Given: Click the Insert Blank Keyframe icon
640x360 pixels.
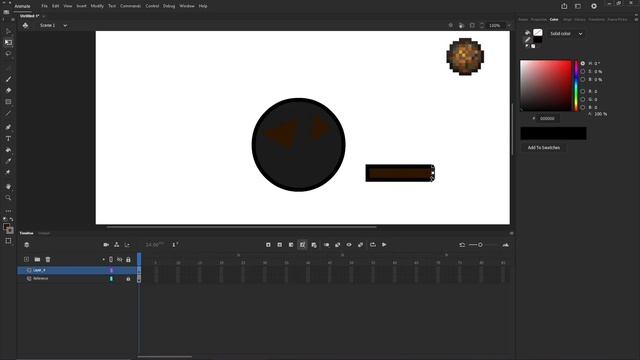Looking at the screenshot, I should [x=280, y=244].
